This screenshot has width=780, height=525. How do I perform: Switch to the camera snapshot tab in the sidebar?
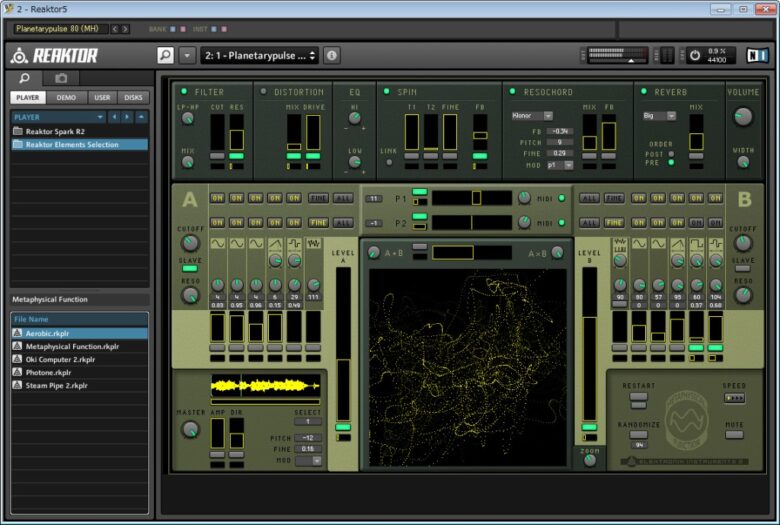click(61, 77)
